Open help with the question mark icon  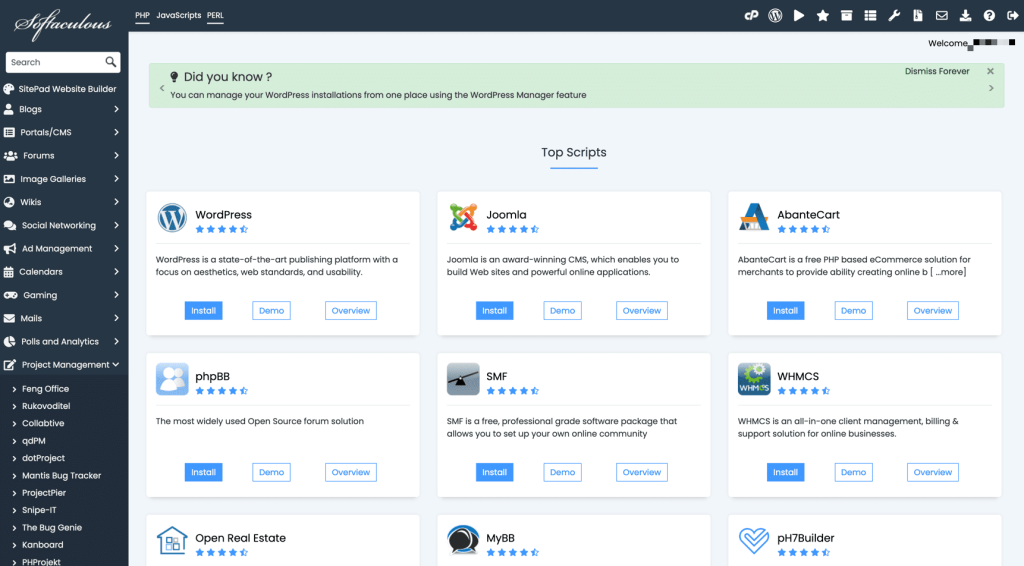pyautogui.click(x=989, y=16)
